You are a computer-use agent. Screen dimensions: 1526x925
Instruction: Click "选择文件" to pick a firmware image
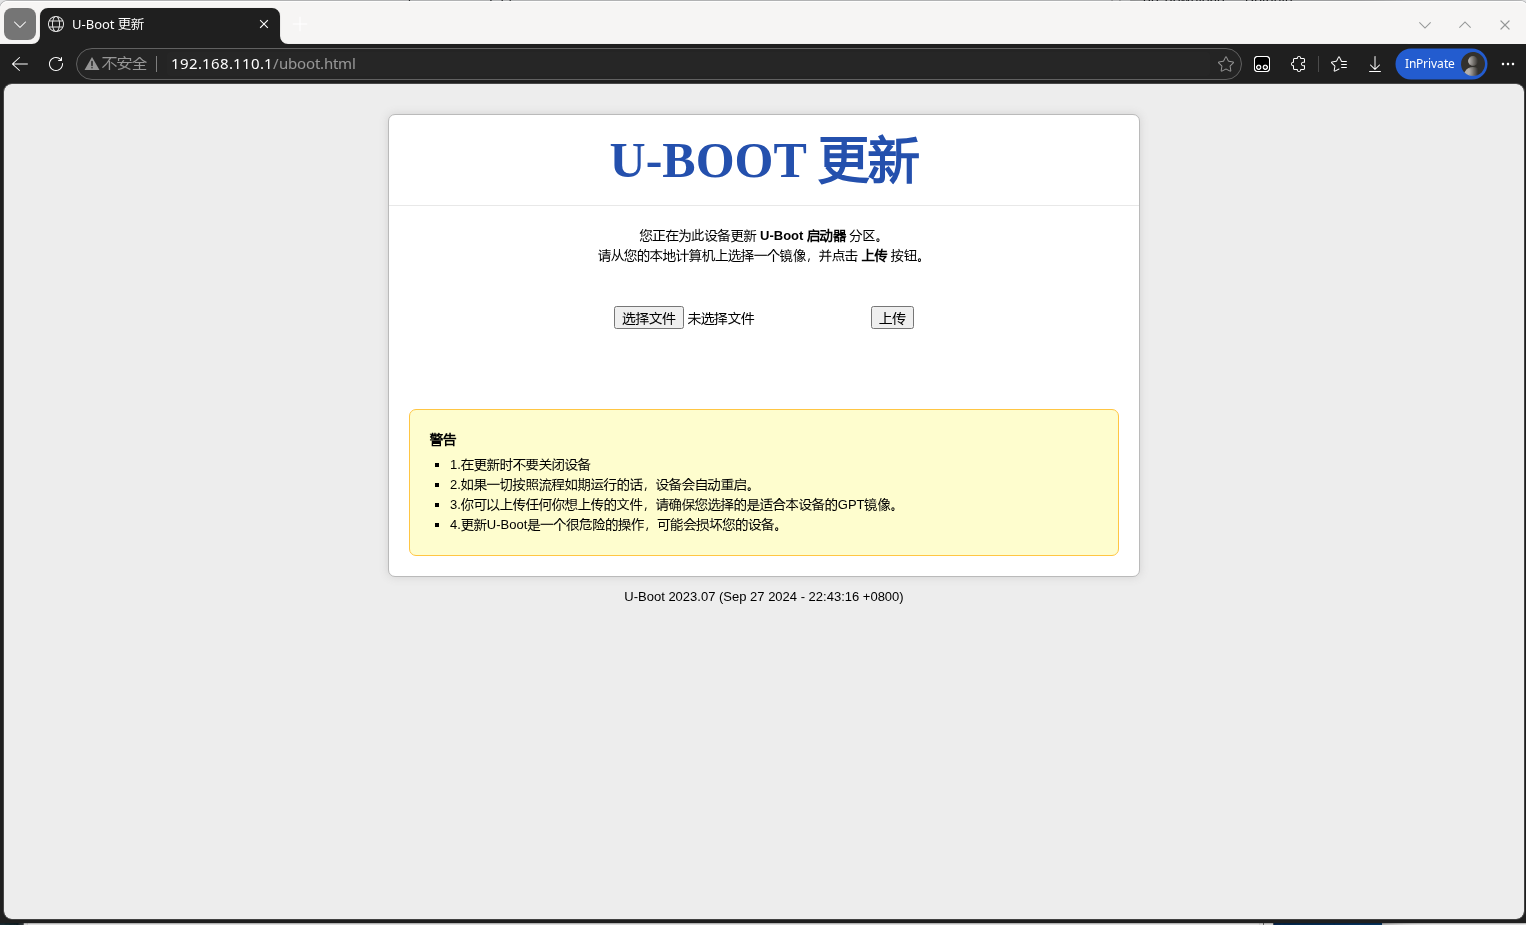click(x=648, y=317)
